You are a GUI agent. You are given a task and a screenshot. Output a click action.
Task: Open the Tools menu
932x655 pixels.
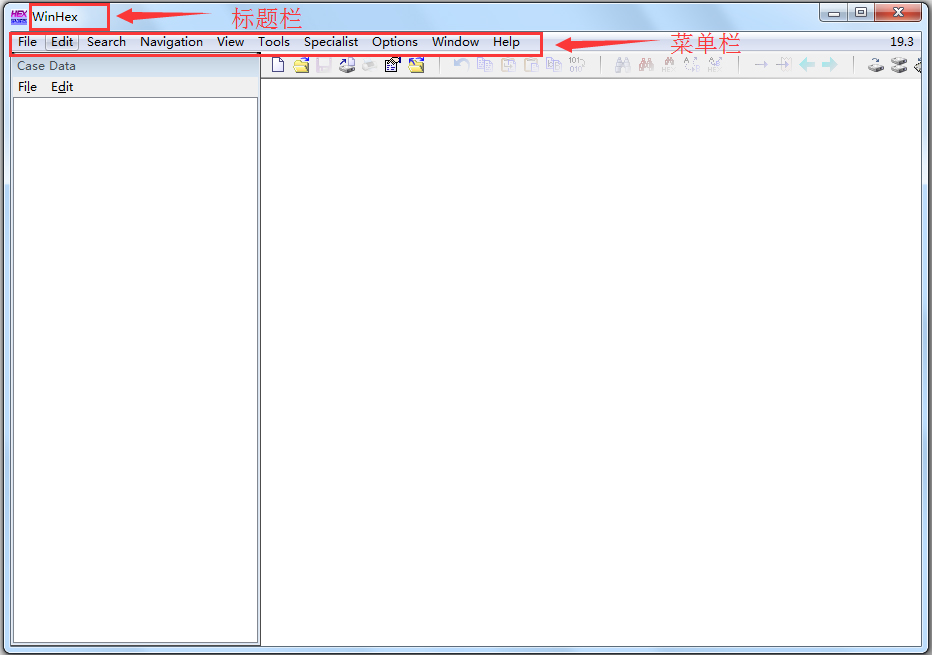273,42
